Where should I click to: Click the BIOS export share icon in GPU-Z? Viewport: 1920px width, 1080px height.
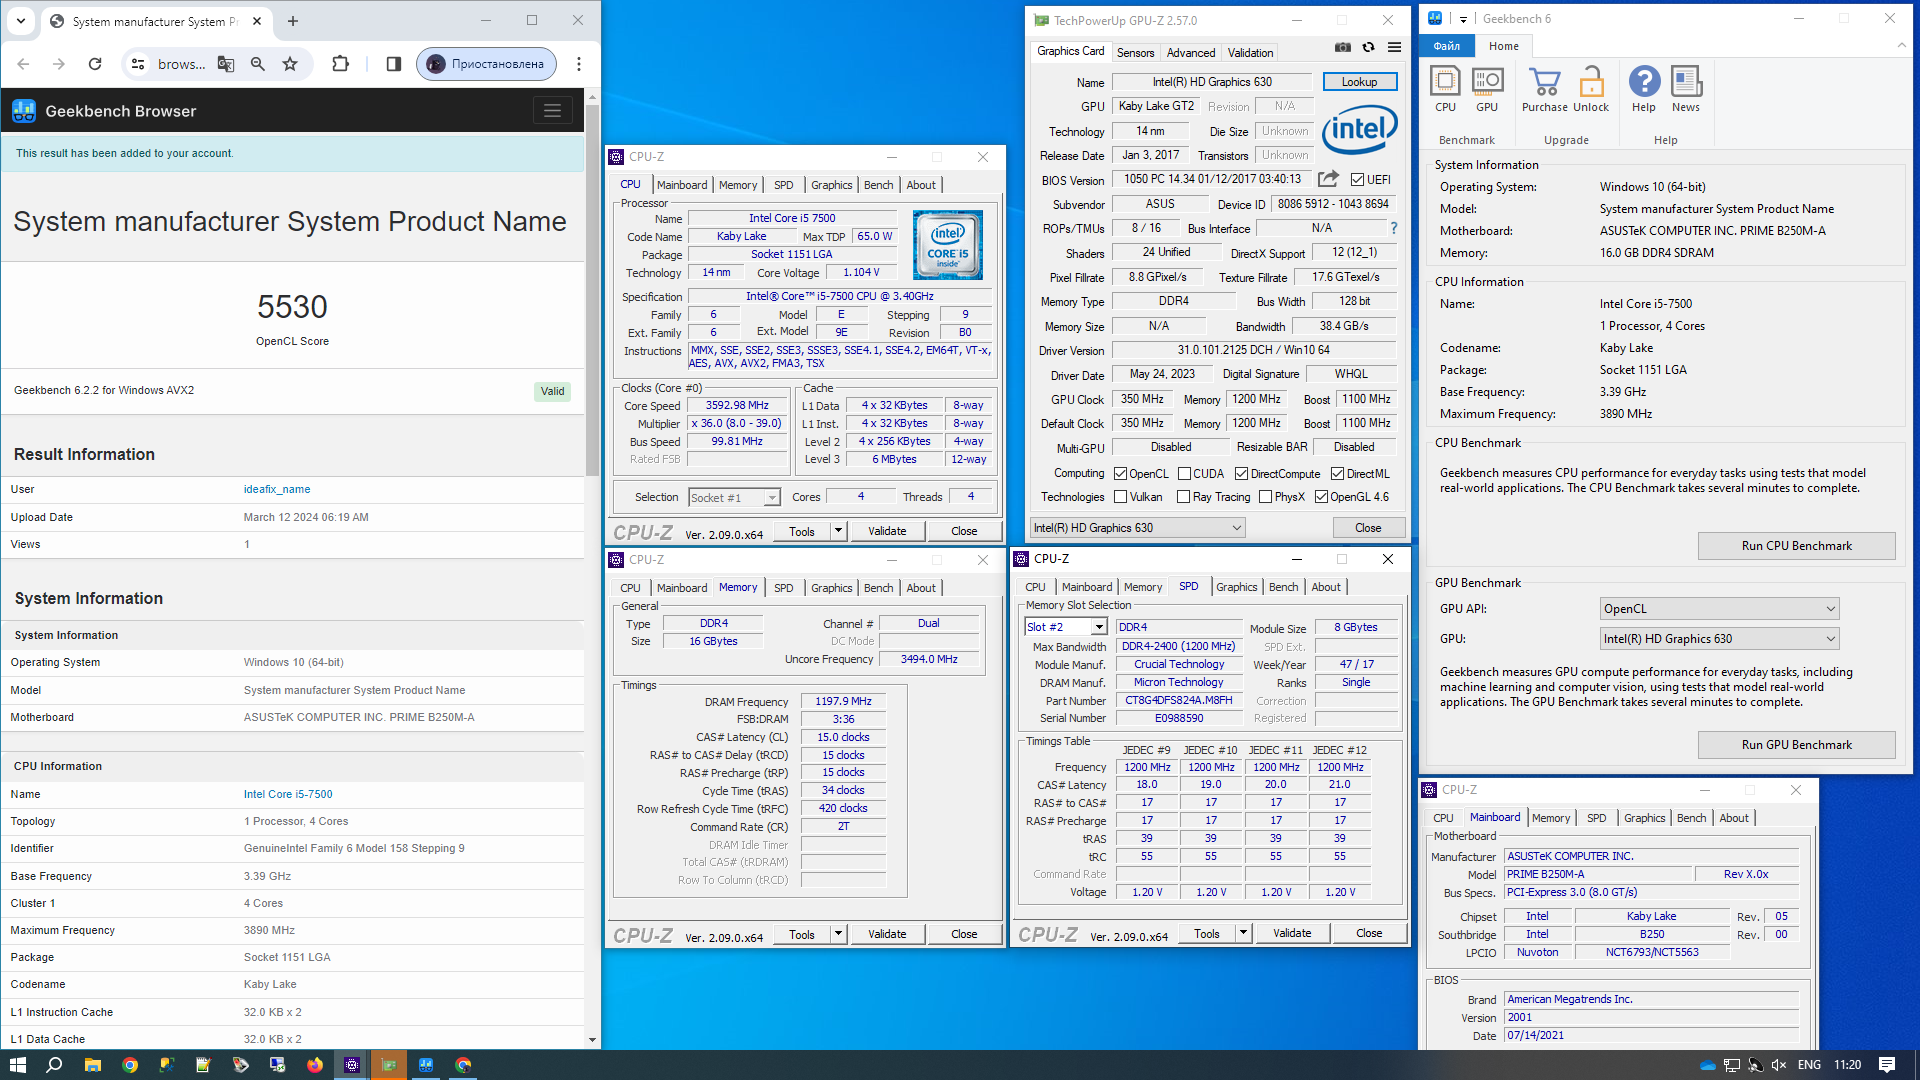pyautogui.click(x=1328, y=179)
